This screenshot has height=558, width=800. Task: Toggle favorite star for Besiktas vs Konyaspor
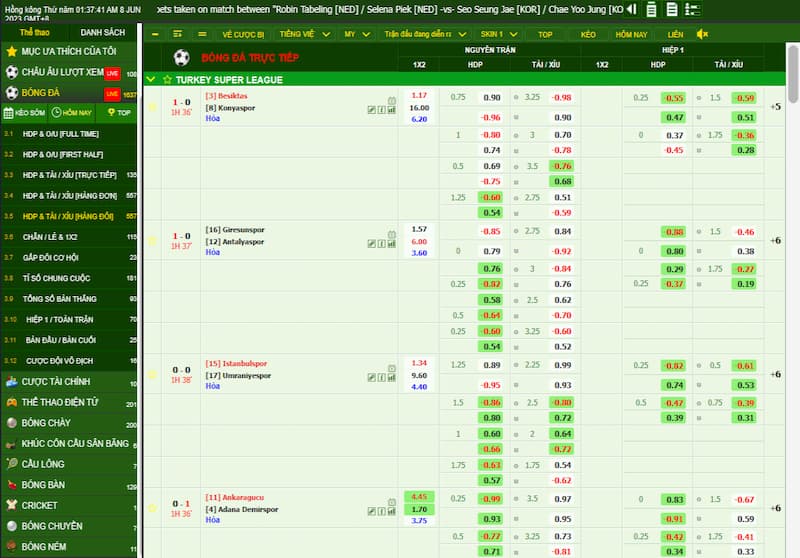[153, 106]
